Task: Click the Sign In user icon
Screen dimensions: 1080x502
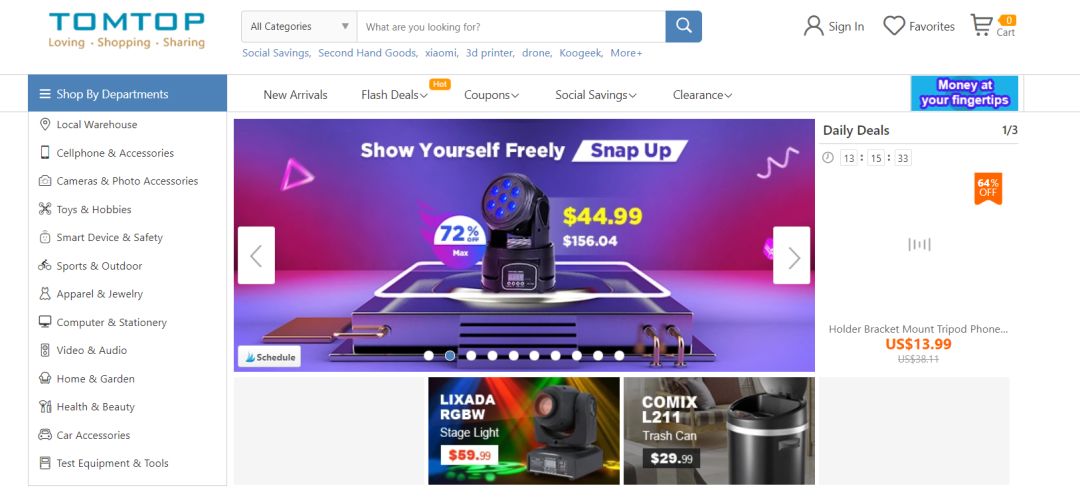Action: pos(813,26)
